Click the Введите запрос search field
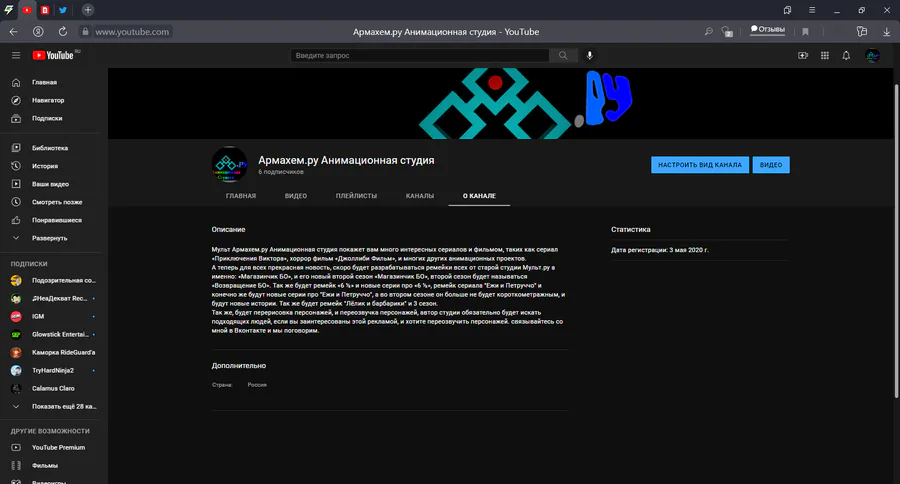This screenshot has height=484, width=900. 420,55
